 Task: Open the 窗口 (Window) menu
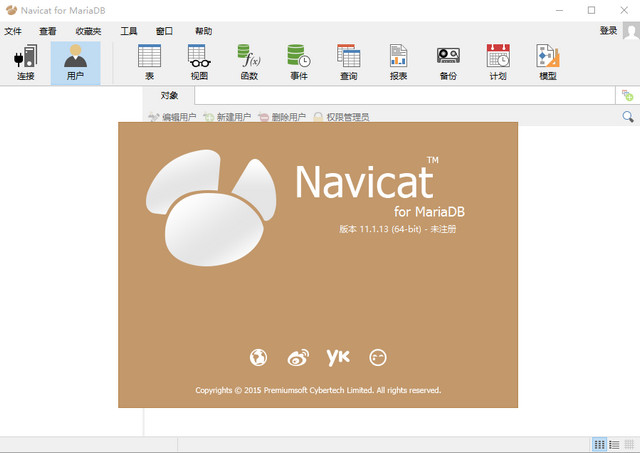click(164, 31)
